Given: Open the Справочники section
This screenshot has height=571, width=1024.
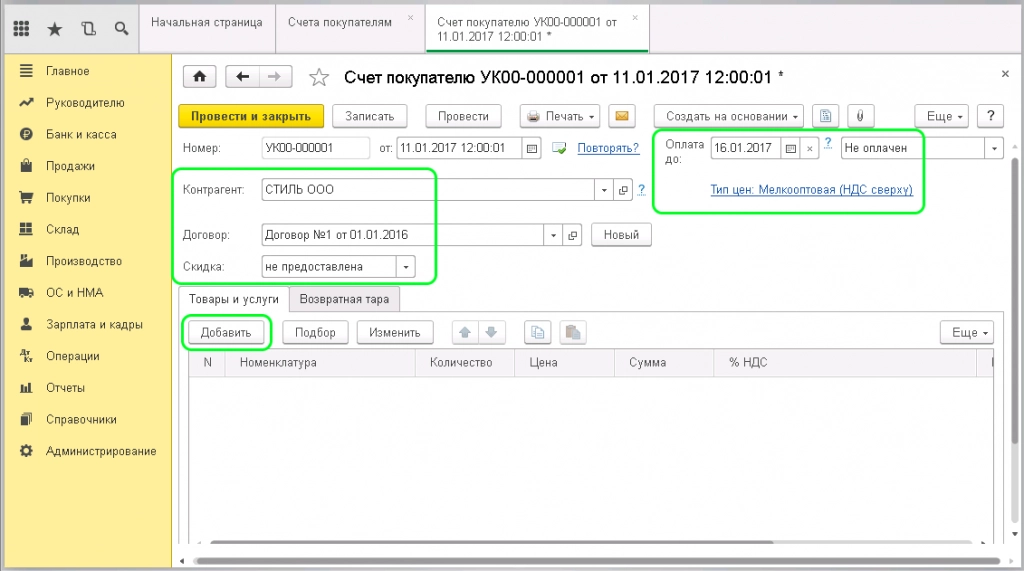Looking at the screenshot, I should pos(81,419).
